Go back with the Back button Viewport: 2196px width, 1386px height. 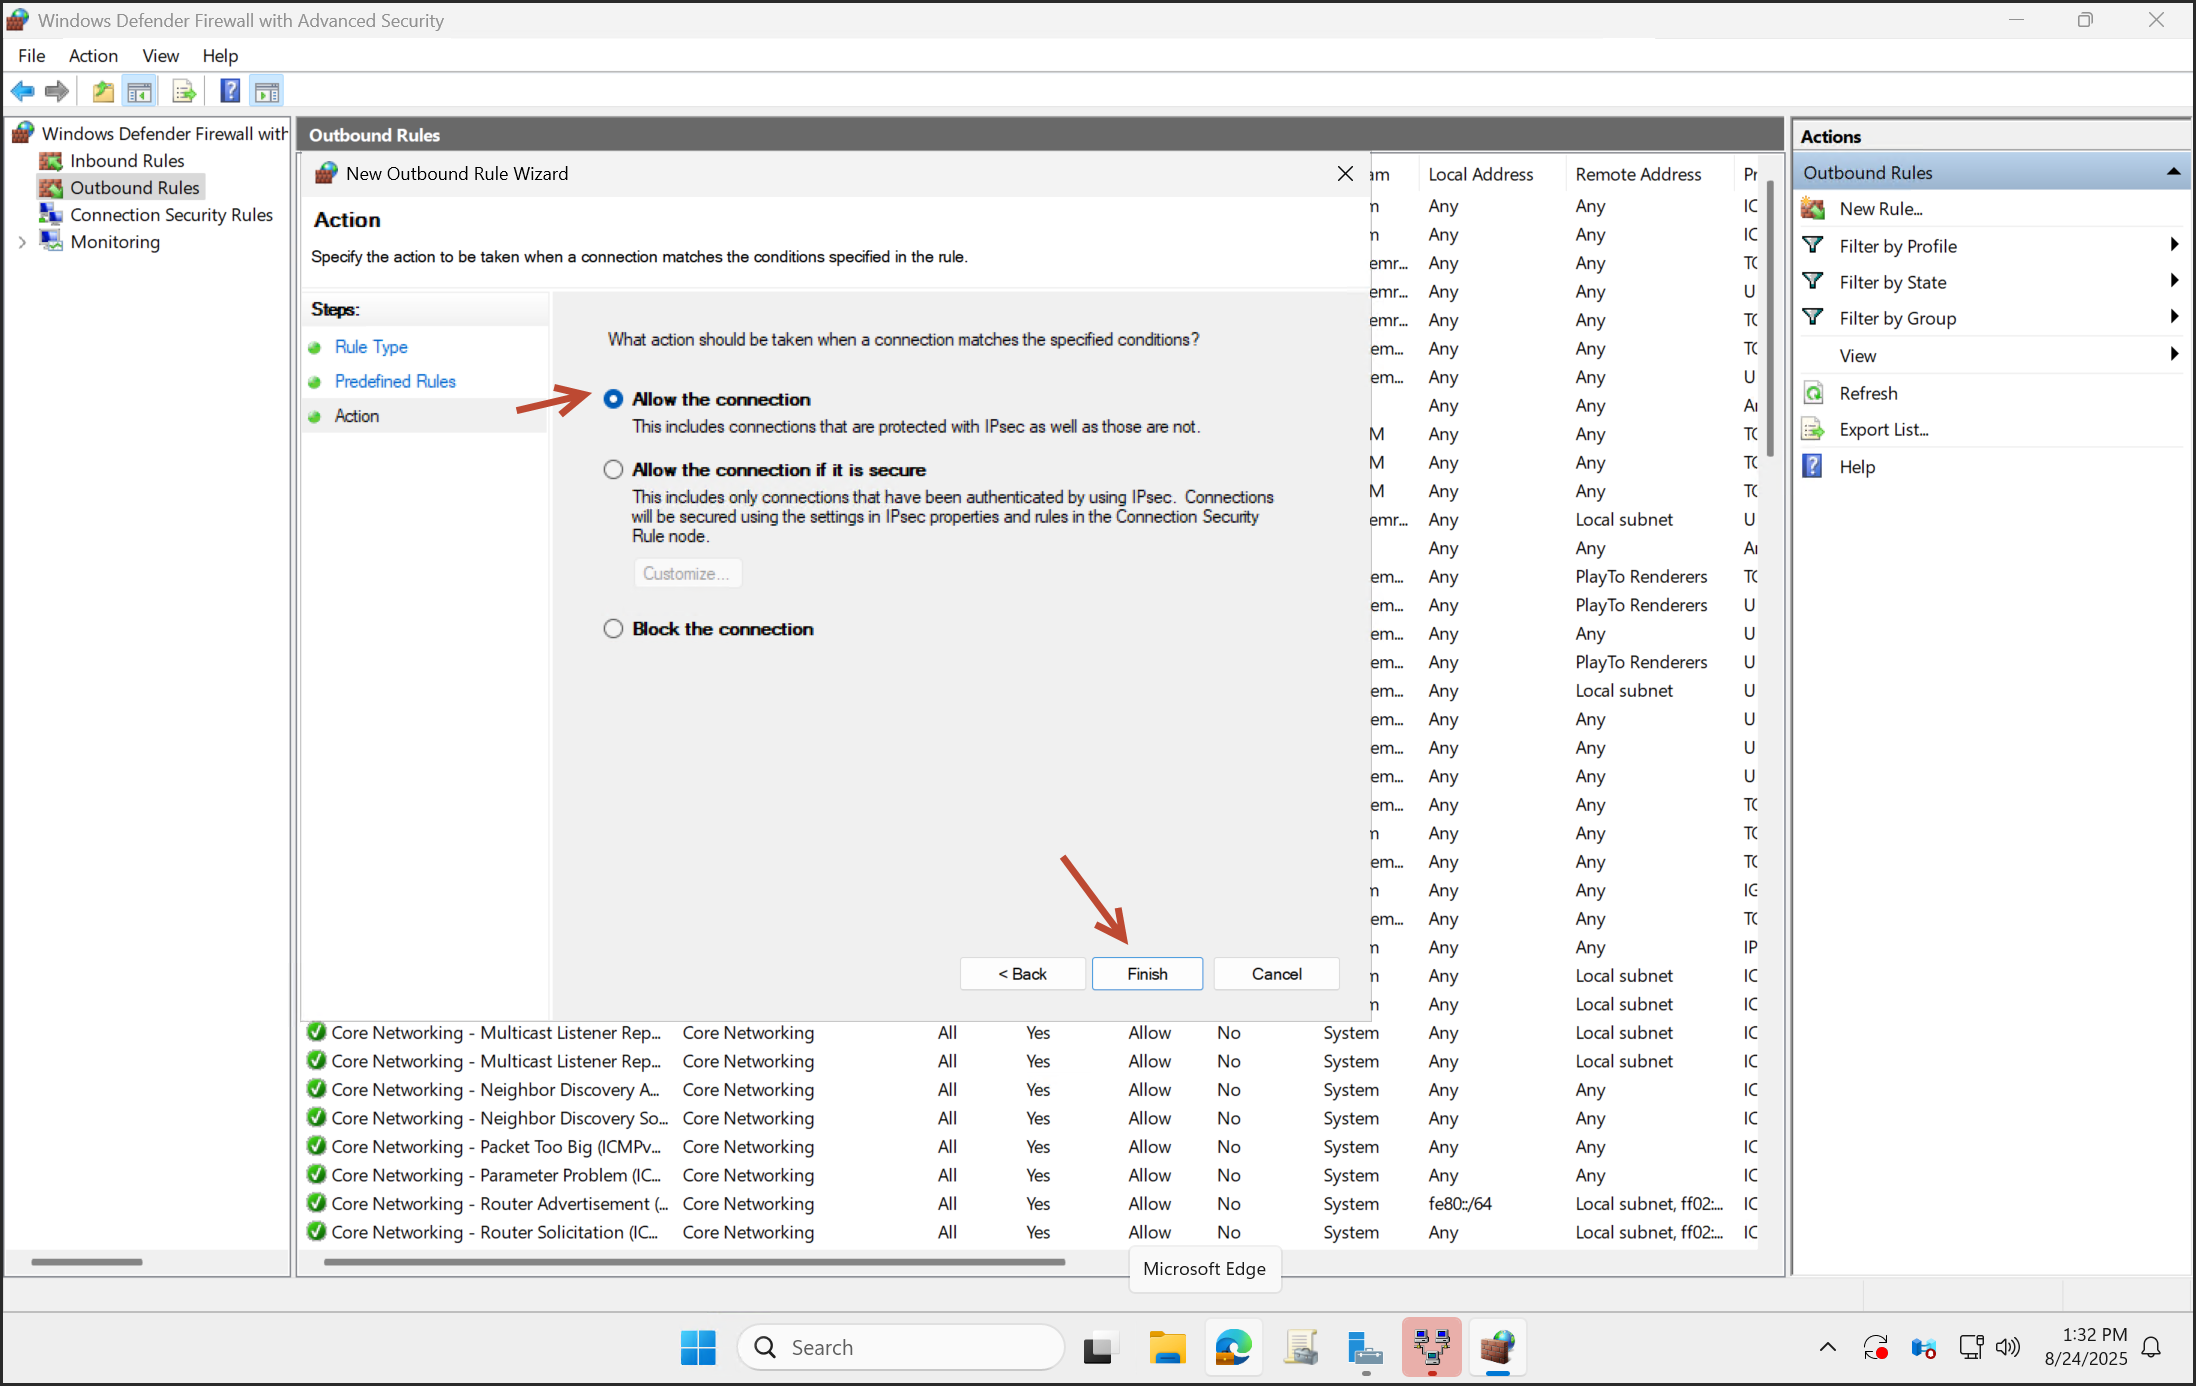1022,974
